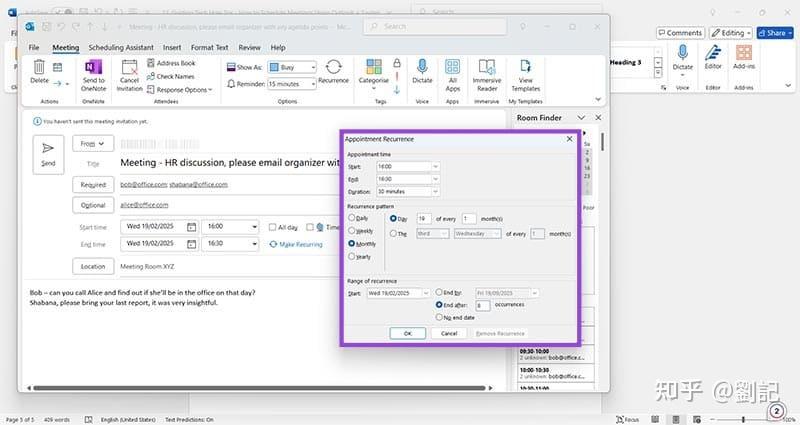The width and height of the screenshot is (800, 425).
Task: Open the Categorise color grid
Action: [x=374, y=67]
